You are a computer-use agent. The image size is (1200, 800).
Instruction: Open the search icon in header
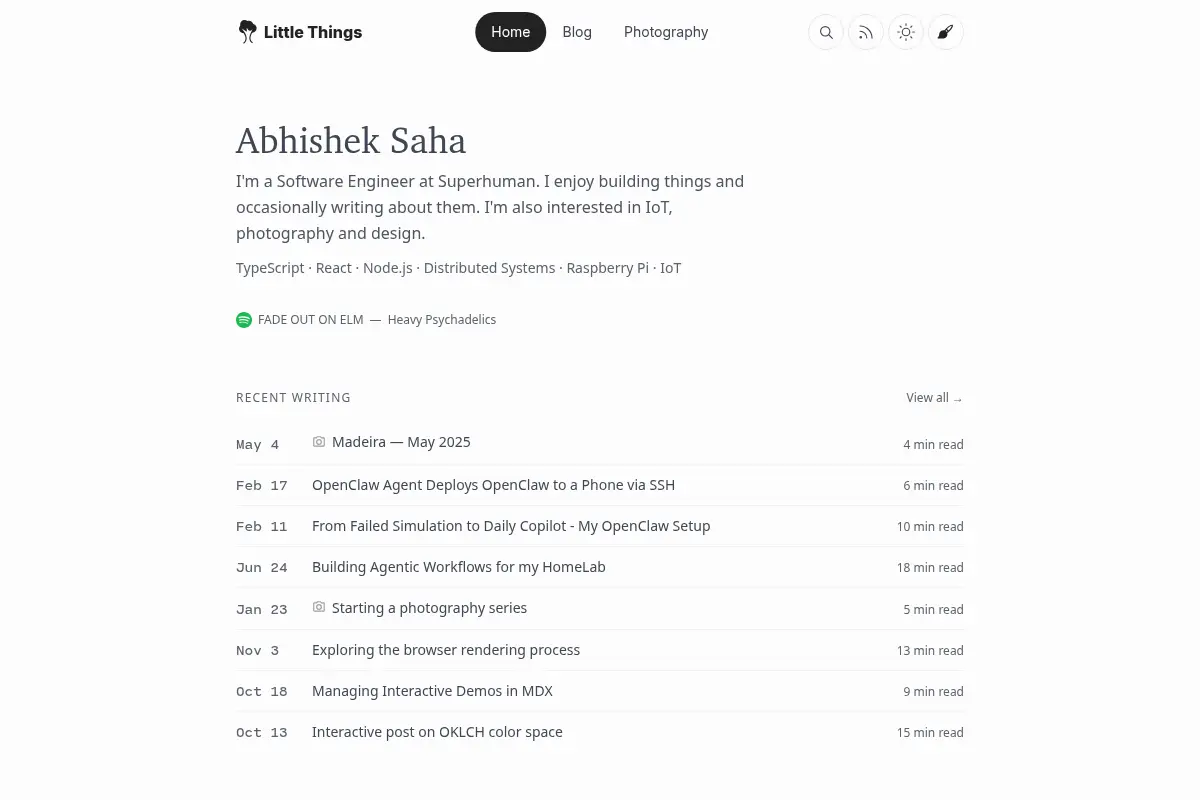[x=826, y=32]
